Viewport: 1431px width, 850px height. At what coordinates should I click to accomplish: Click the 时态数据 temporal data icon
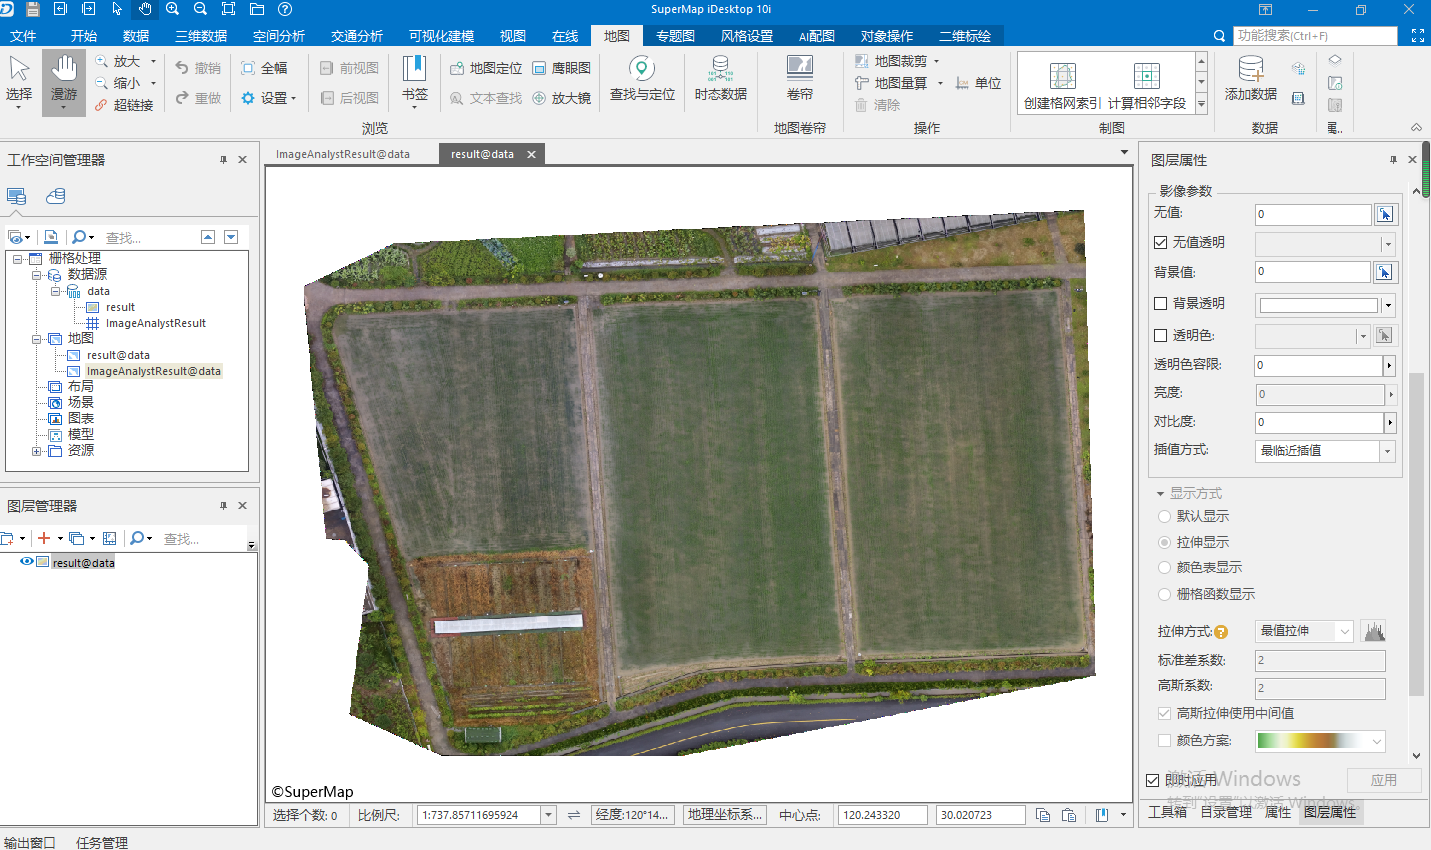pos(720,78)
